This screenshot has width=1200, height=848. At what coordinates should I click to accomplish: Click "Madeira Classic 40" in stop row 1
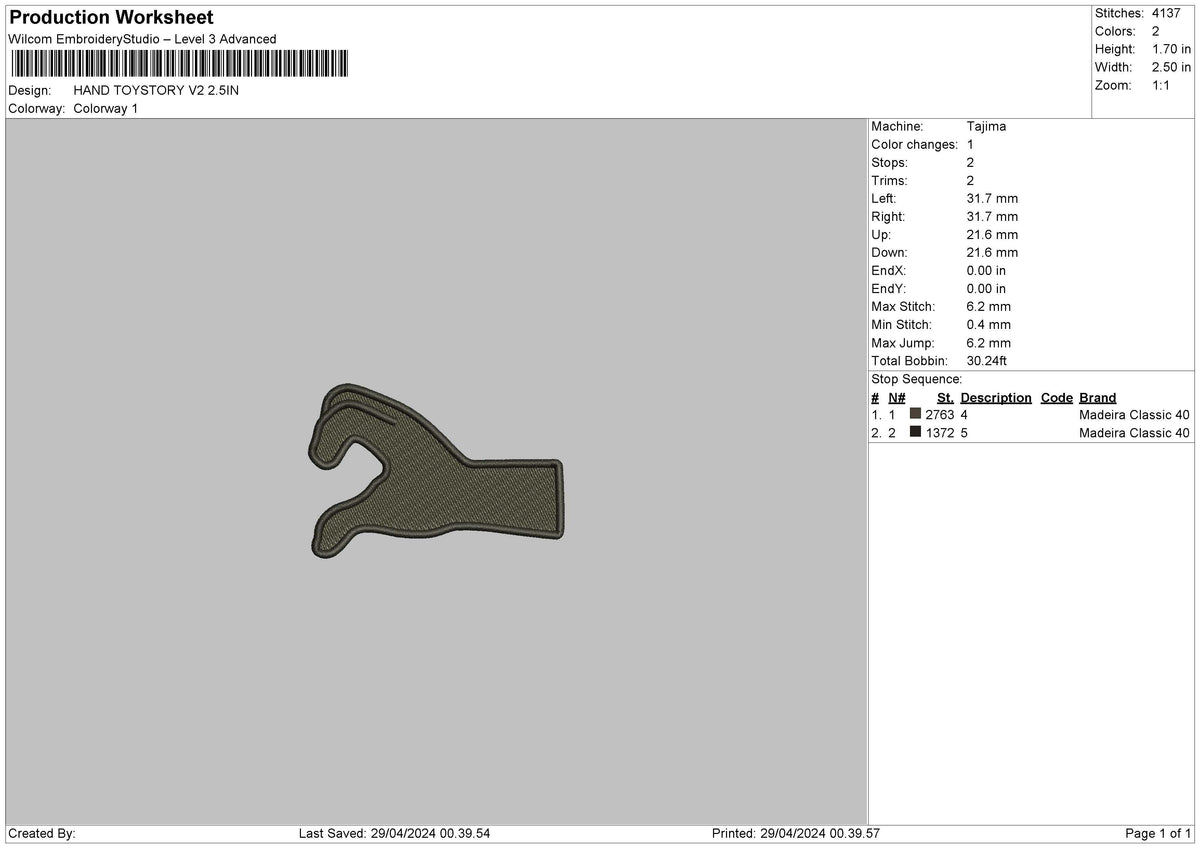[1135, 414]
